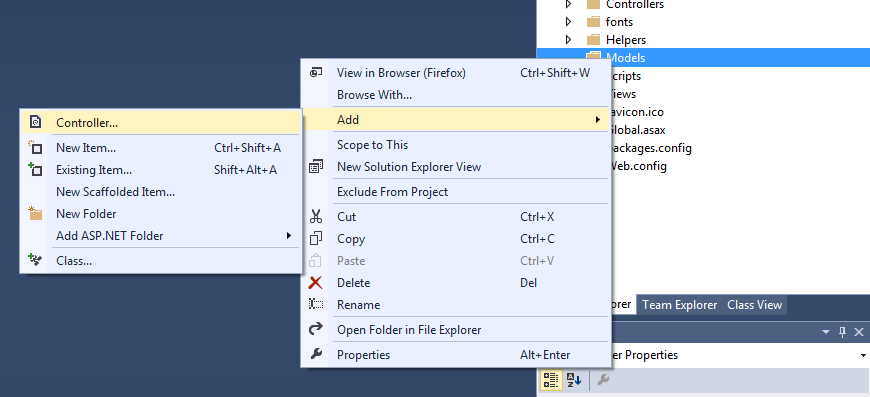The height and width of the screenshot is (397, 870).
Task: Click the Properties wrench icon in context menu
Action: click(x=316, y=354)
